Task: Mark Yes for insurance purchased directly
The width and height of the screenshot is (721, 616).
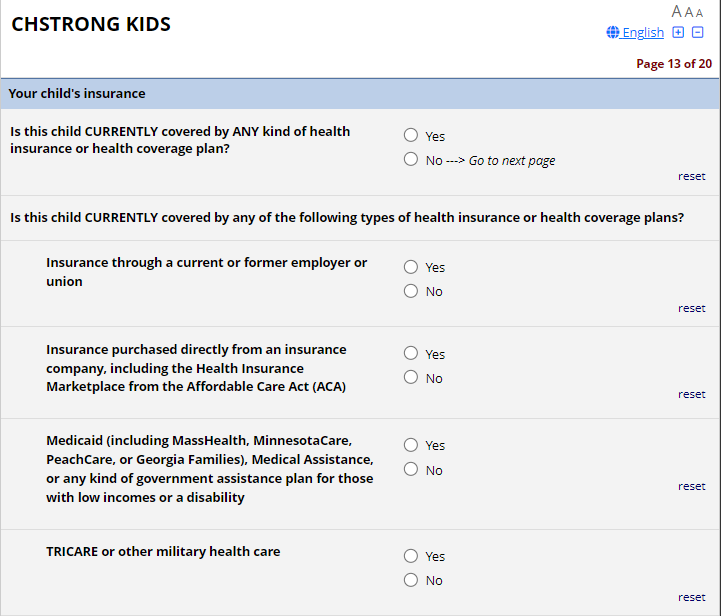Action: (411, 354)
